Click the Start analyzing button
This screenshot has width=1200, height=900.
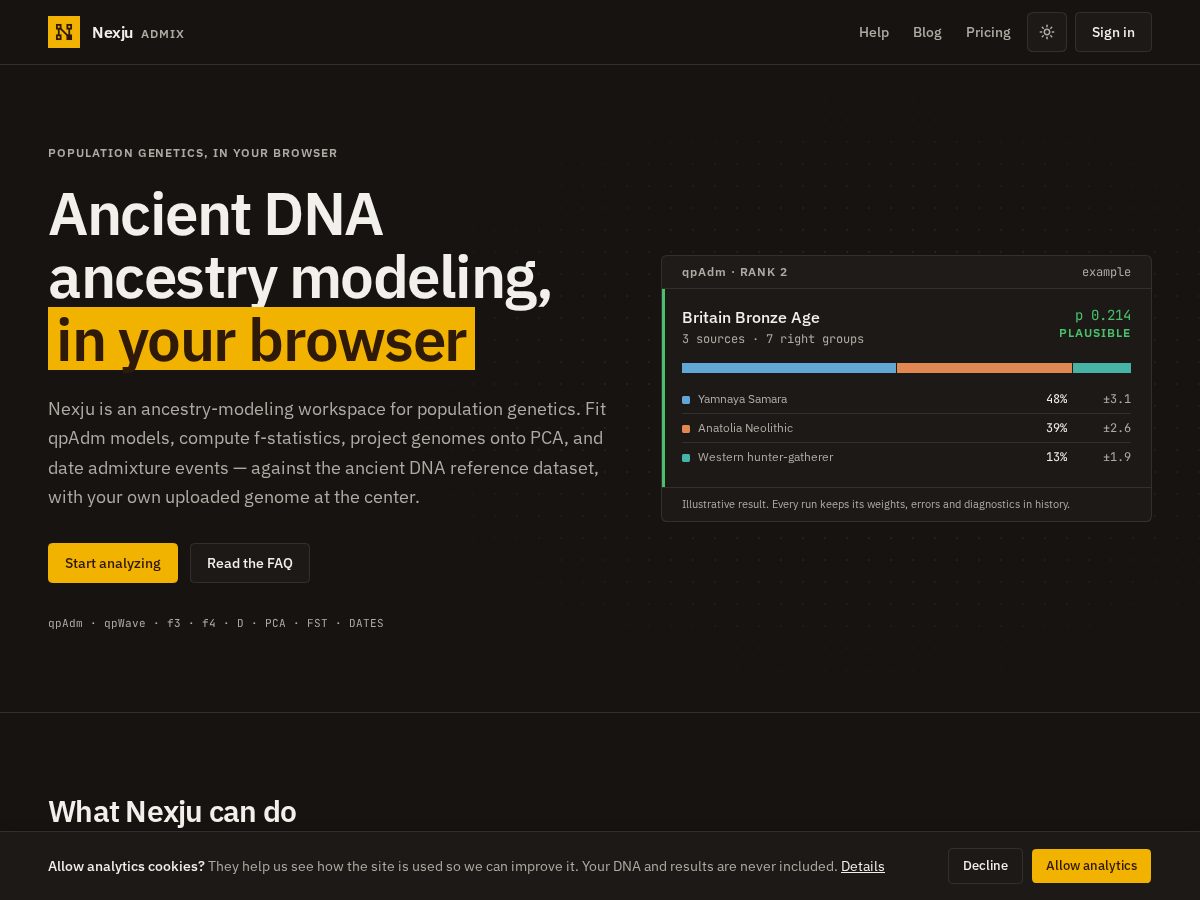click(113, 563)
